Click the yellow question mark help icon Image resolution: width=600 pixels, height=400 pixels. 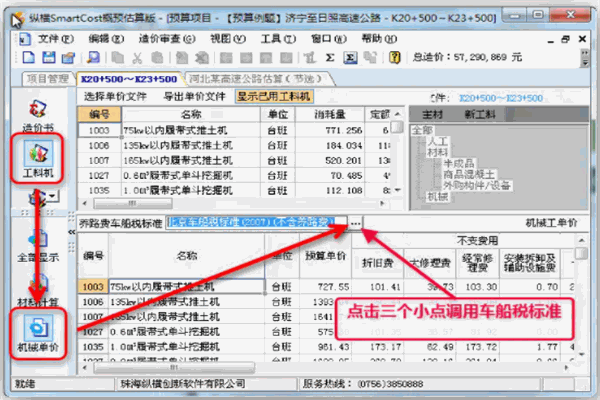395,57
